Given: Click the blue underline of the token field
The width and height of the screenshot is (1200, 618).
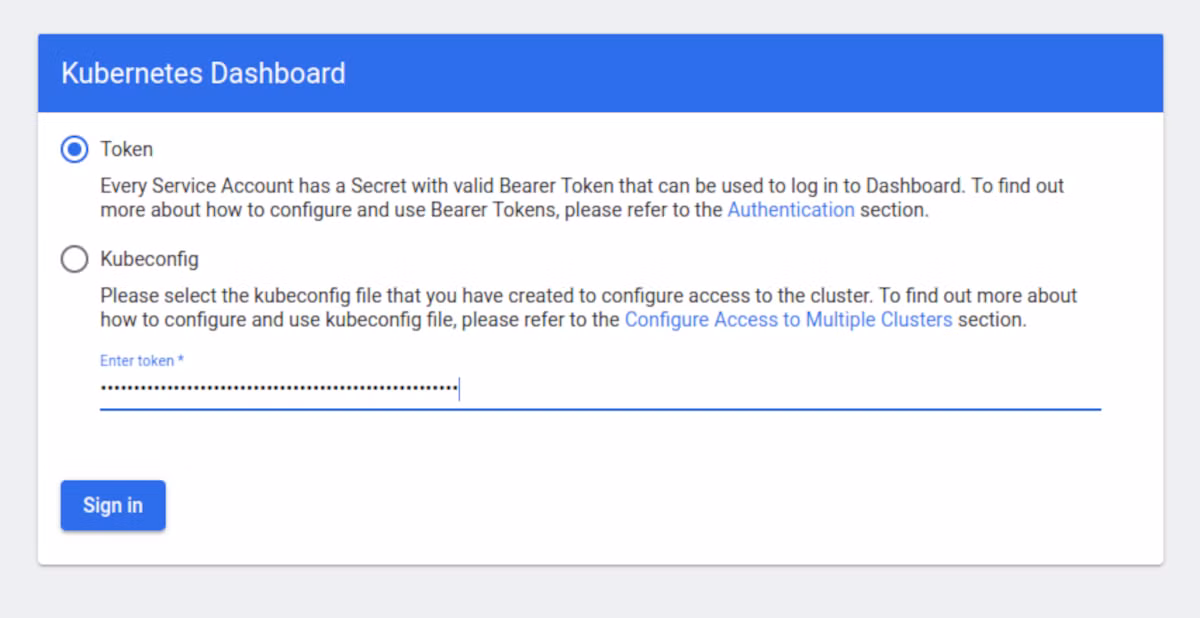Looking at the screenshot, I should (x=600, y=409).
